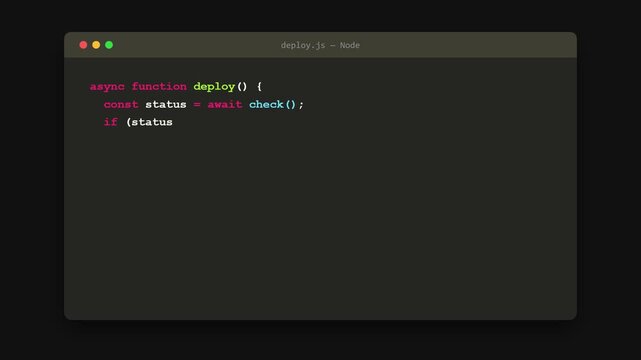
Task: Click '(status' on the if line
Action: click(149, 122)
